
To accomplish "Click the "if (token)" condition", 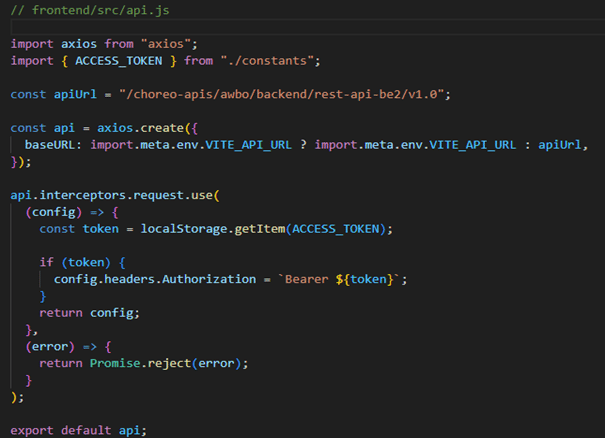I will pos(74,262).
